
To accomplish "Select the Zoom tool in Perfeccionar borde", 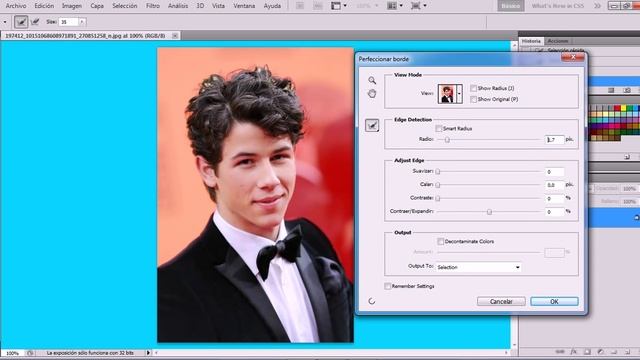I will point(372,80).
